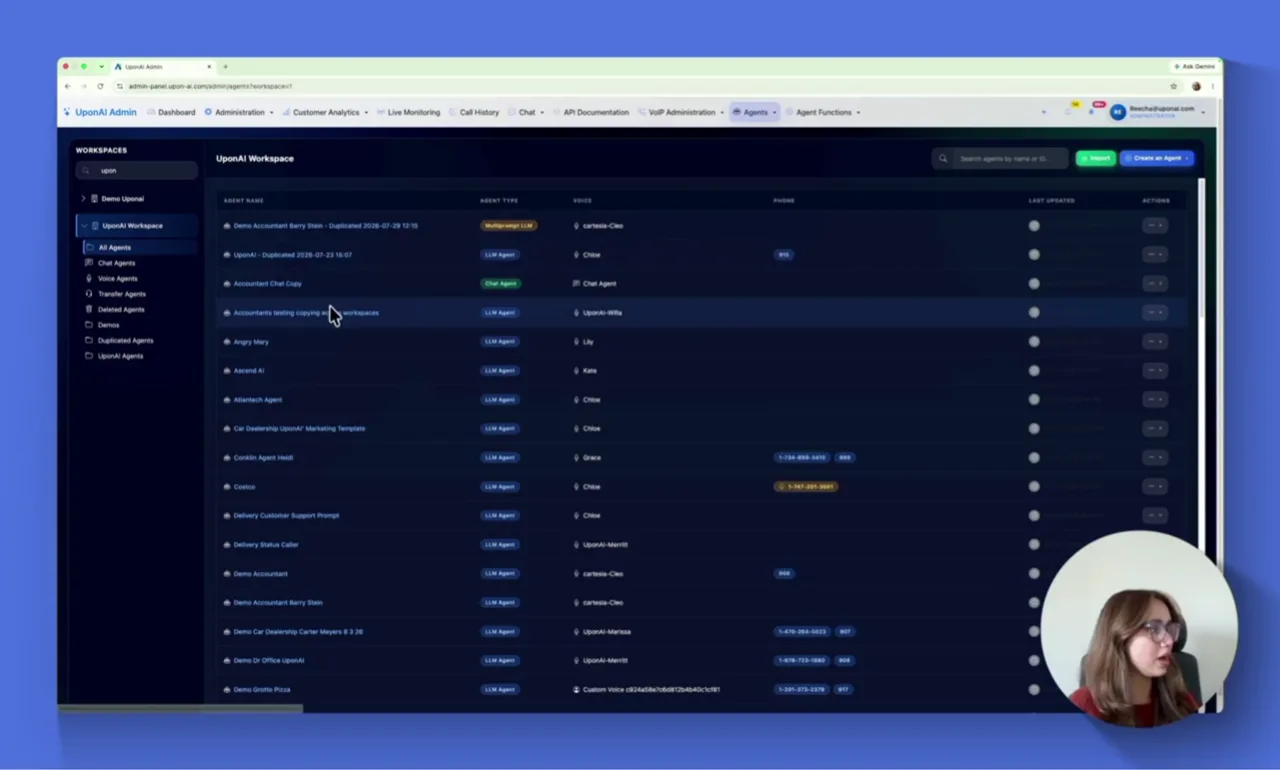Expand the Agent Functions menu
This screenshot has width=1280, height=770.
(x=823, y=112)
